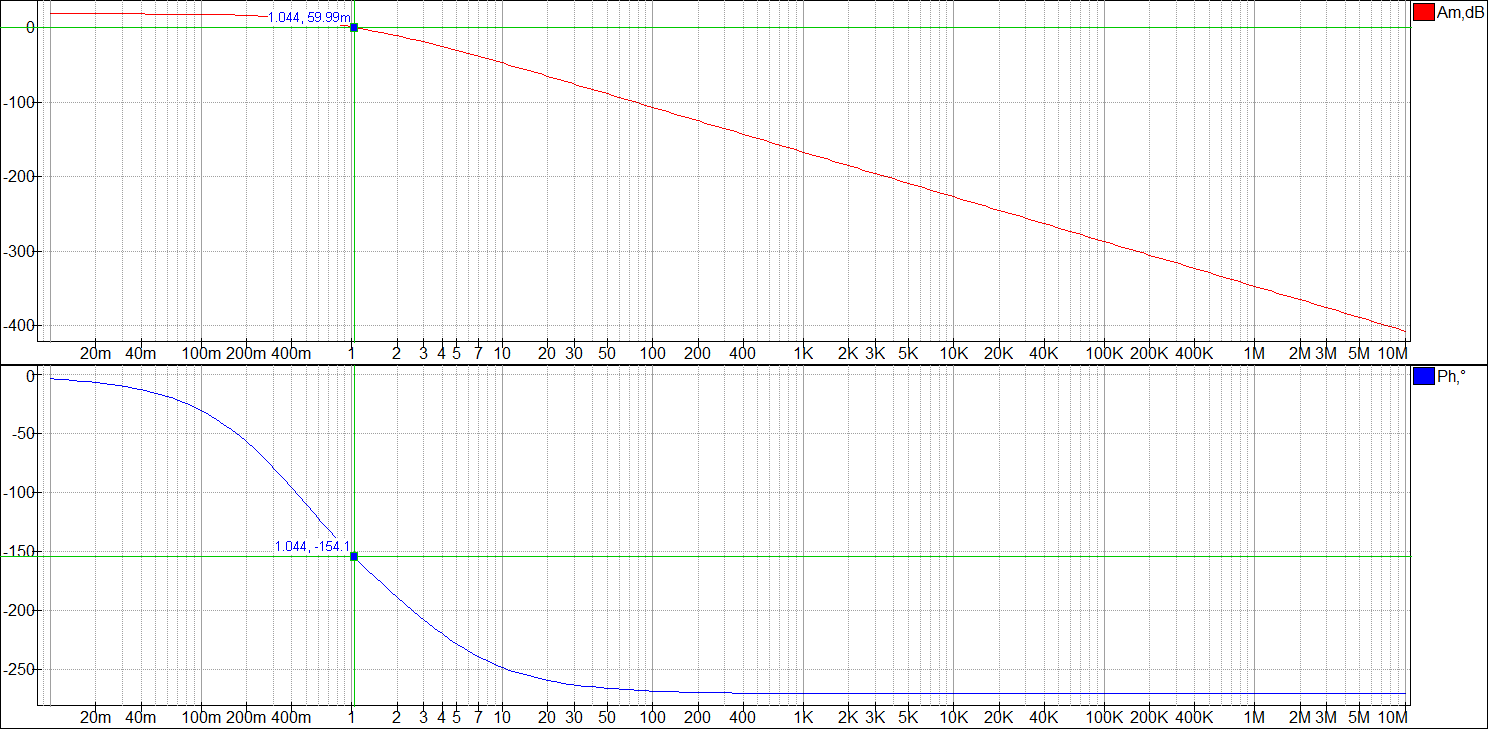Click the -200 label on the amplitude axis

21,177
